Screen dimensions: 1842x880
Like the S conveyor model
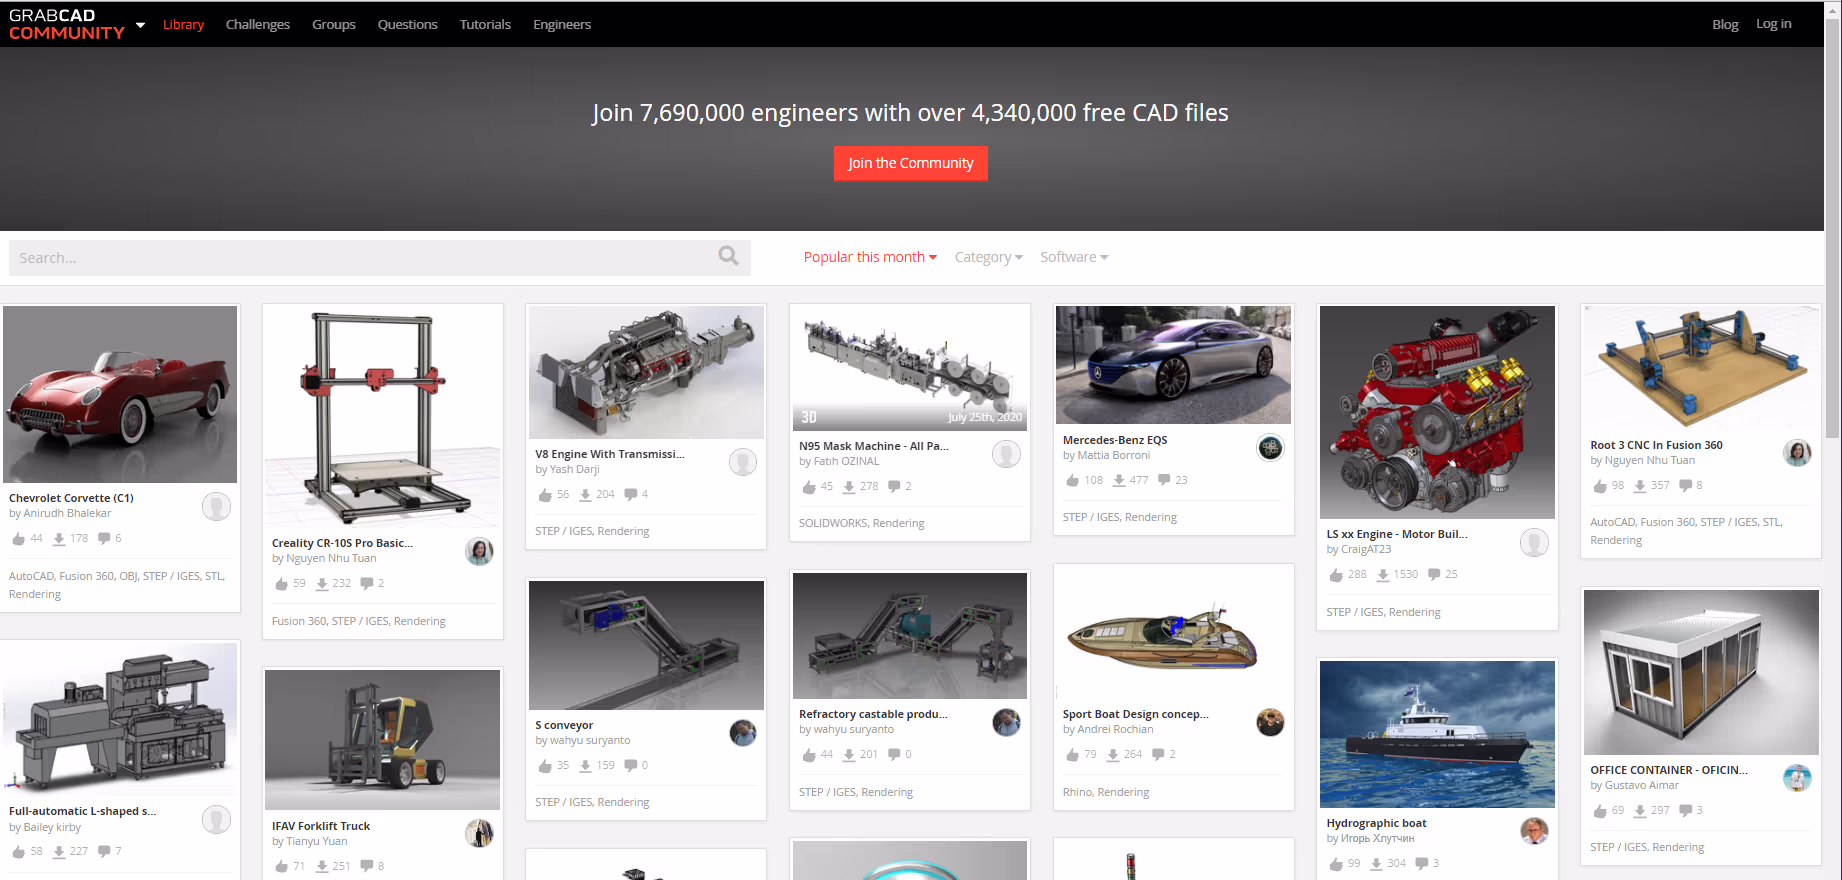click(545, 766)
